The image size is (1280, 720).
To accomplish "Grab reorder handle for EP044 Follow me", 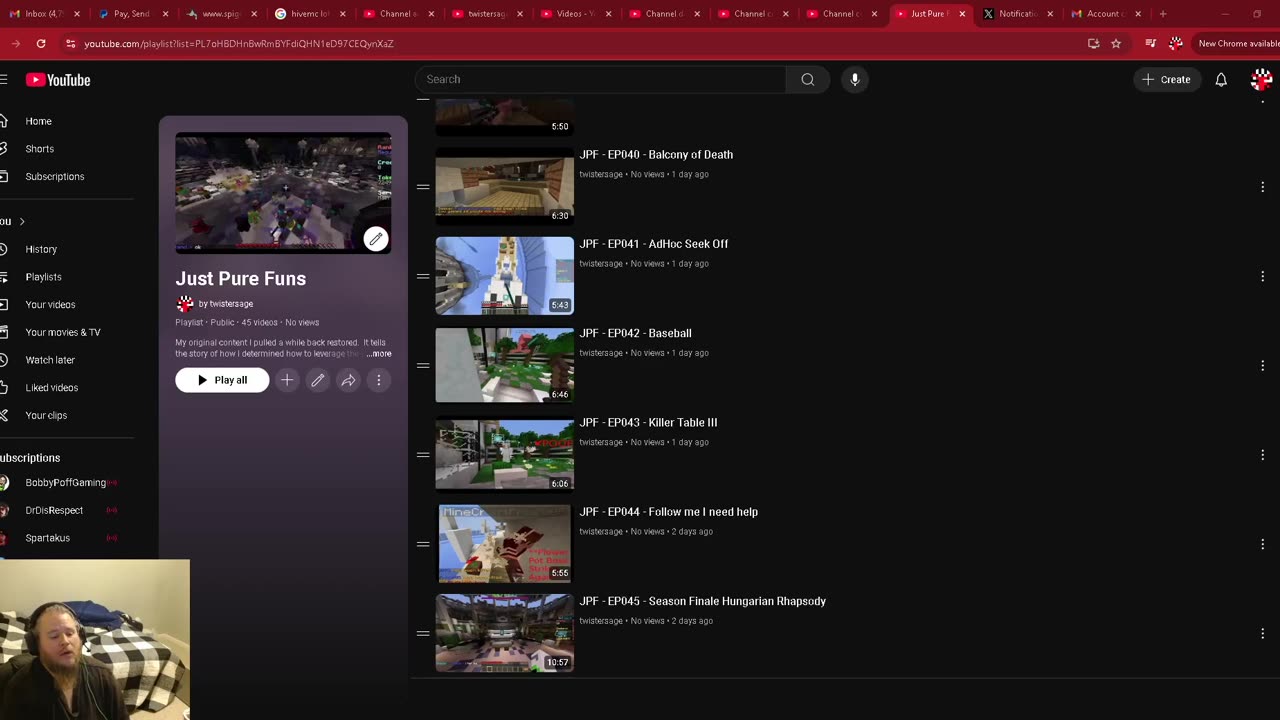I will [x=423, y=544].
